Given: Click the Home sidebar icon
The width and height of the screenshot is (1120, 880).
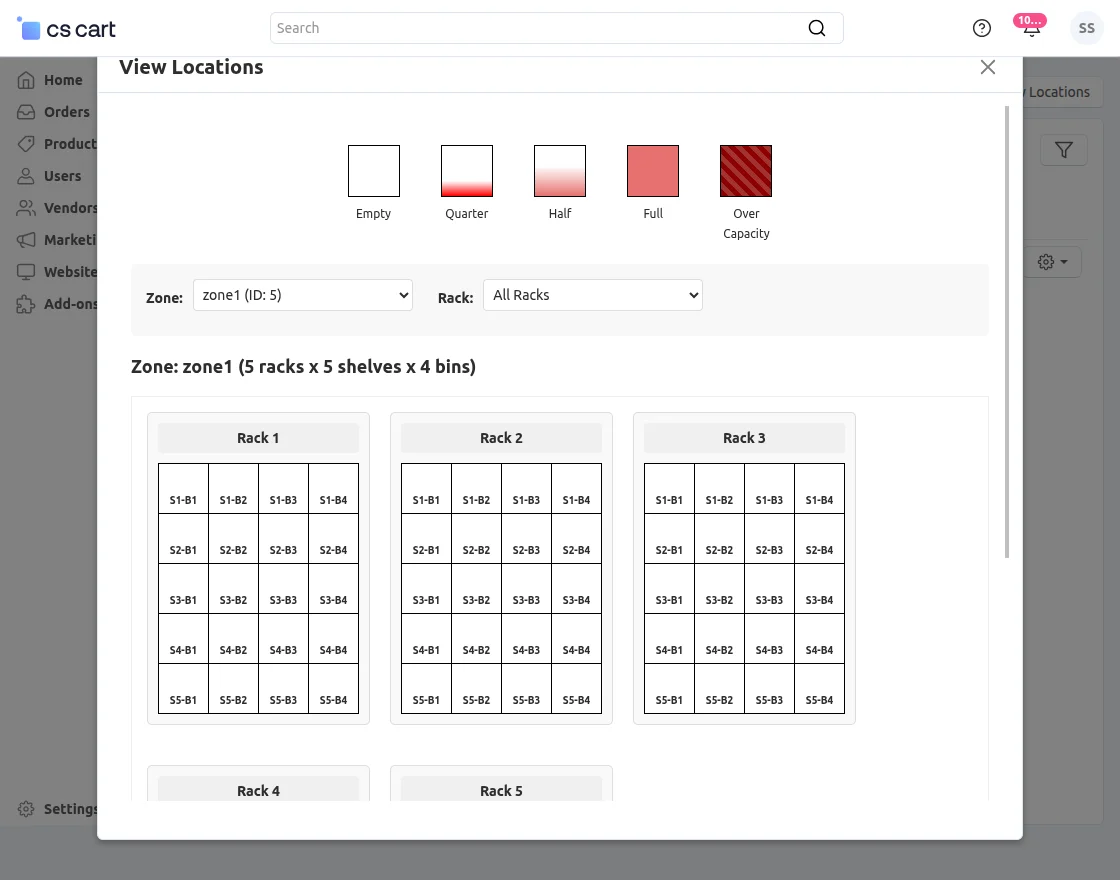Looking at the screenshot, I should (26, 80).
